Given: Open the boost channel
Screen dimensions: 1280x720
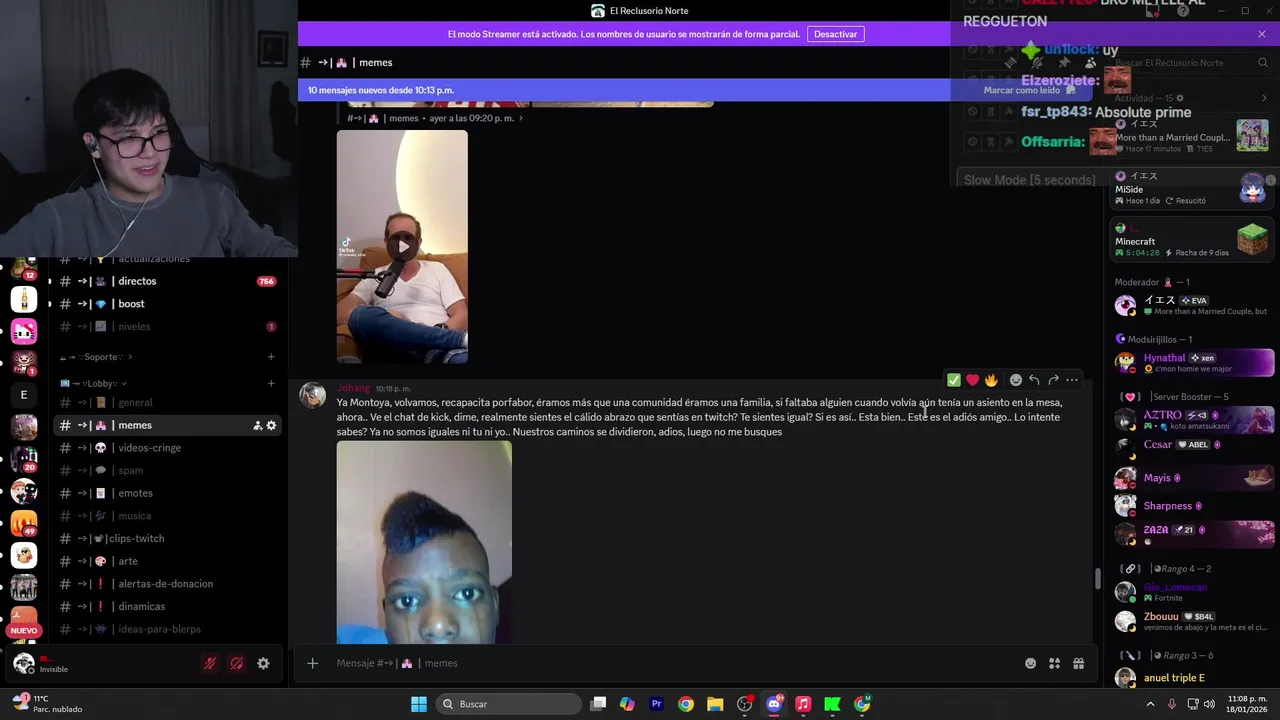Looking at the screenshot, I should coord(167,304).
